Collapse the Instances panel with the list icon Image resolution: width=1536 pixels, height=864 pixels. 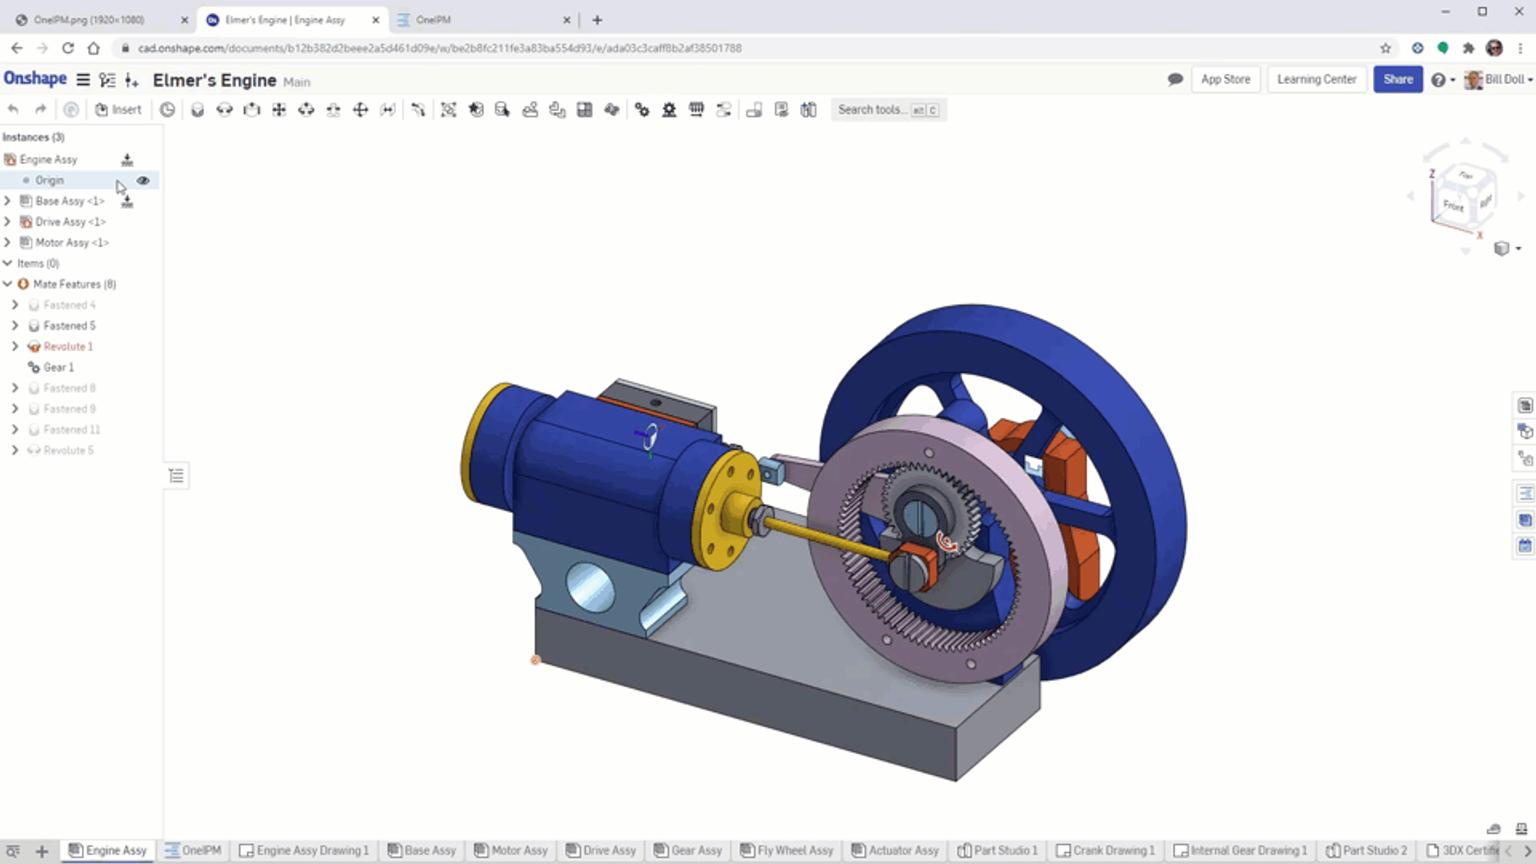tap(177, 475)
